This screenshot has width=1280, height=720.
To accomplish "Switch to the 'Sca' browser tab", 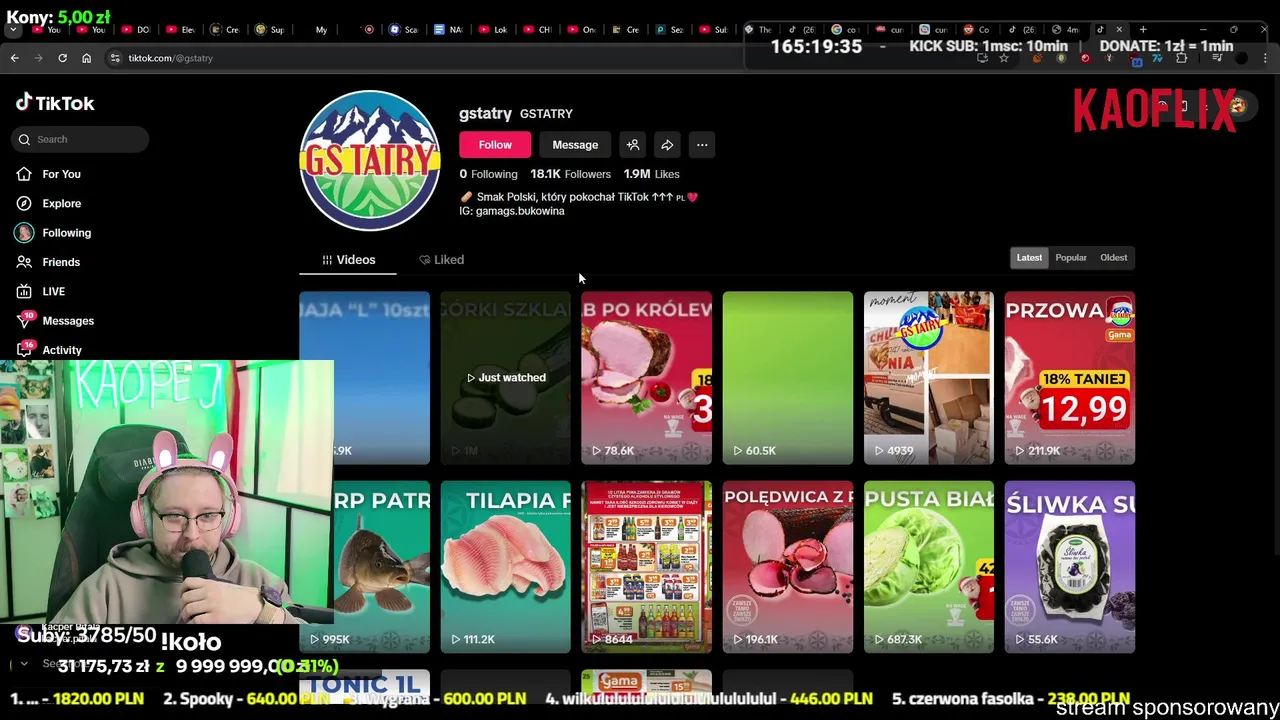I will (403, 30).
